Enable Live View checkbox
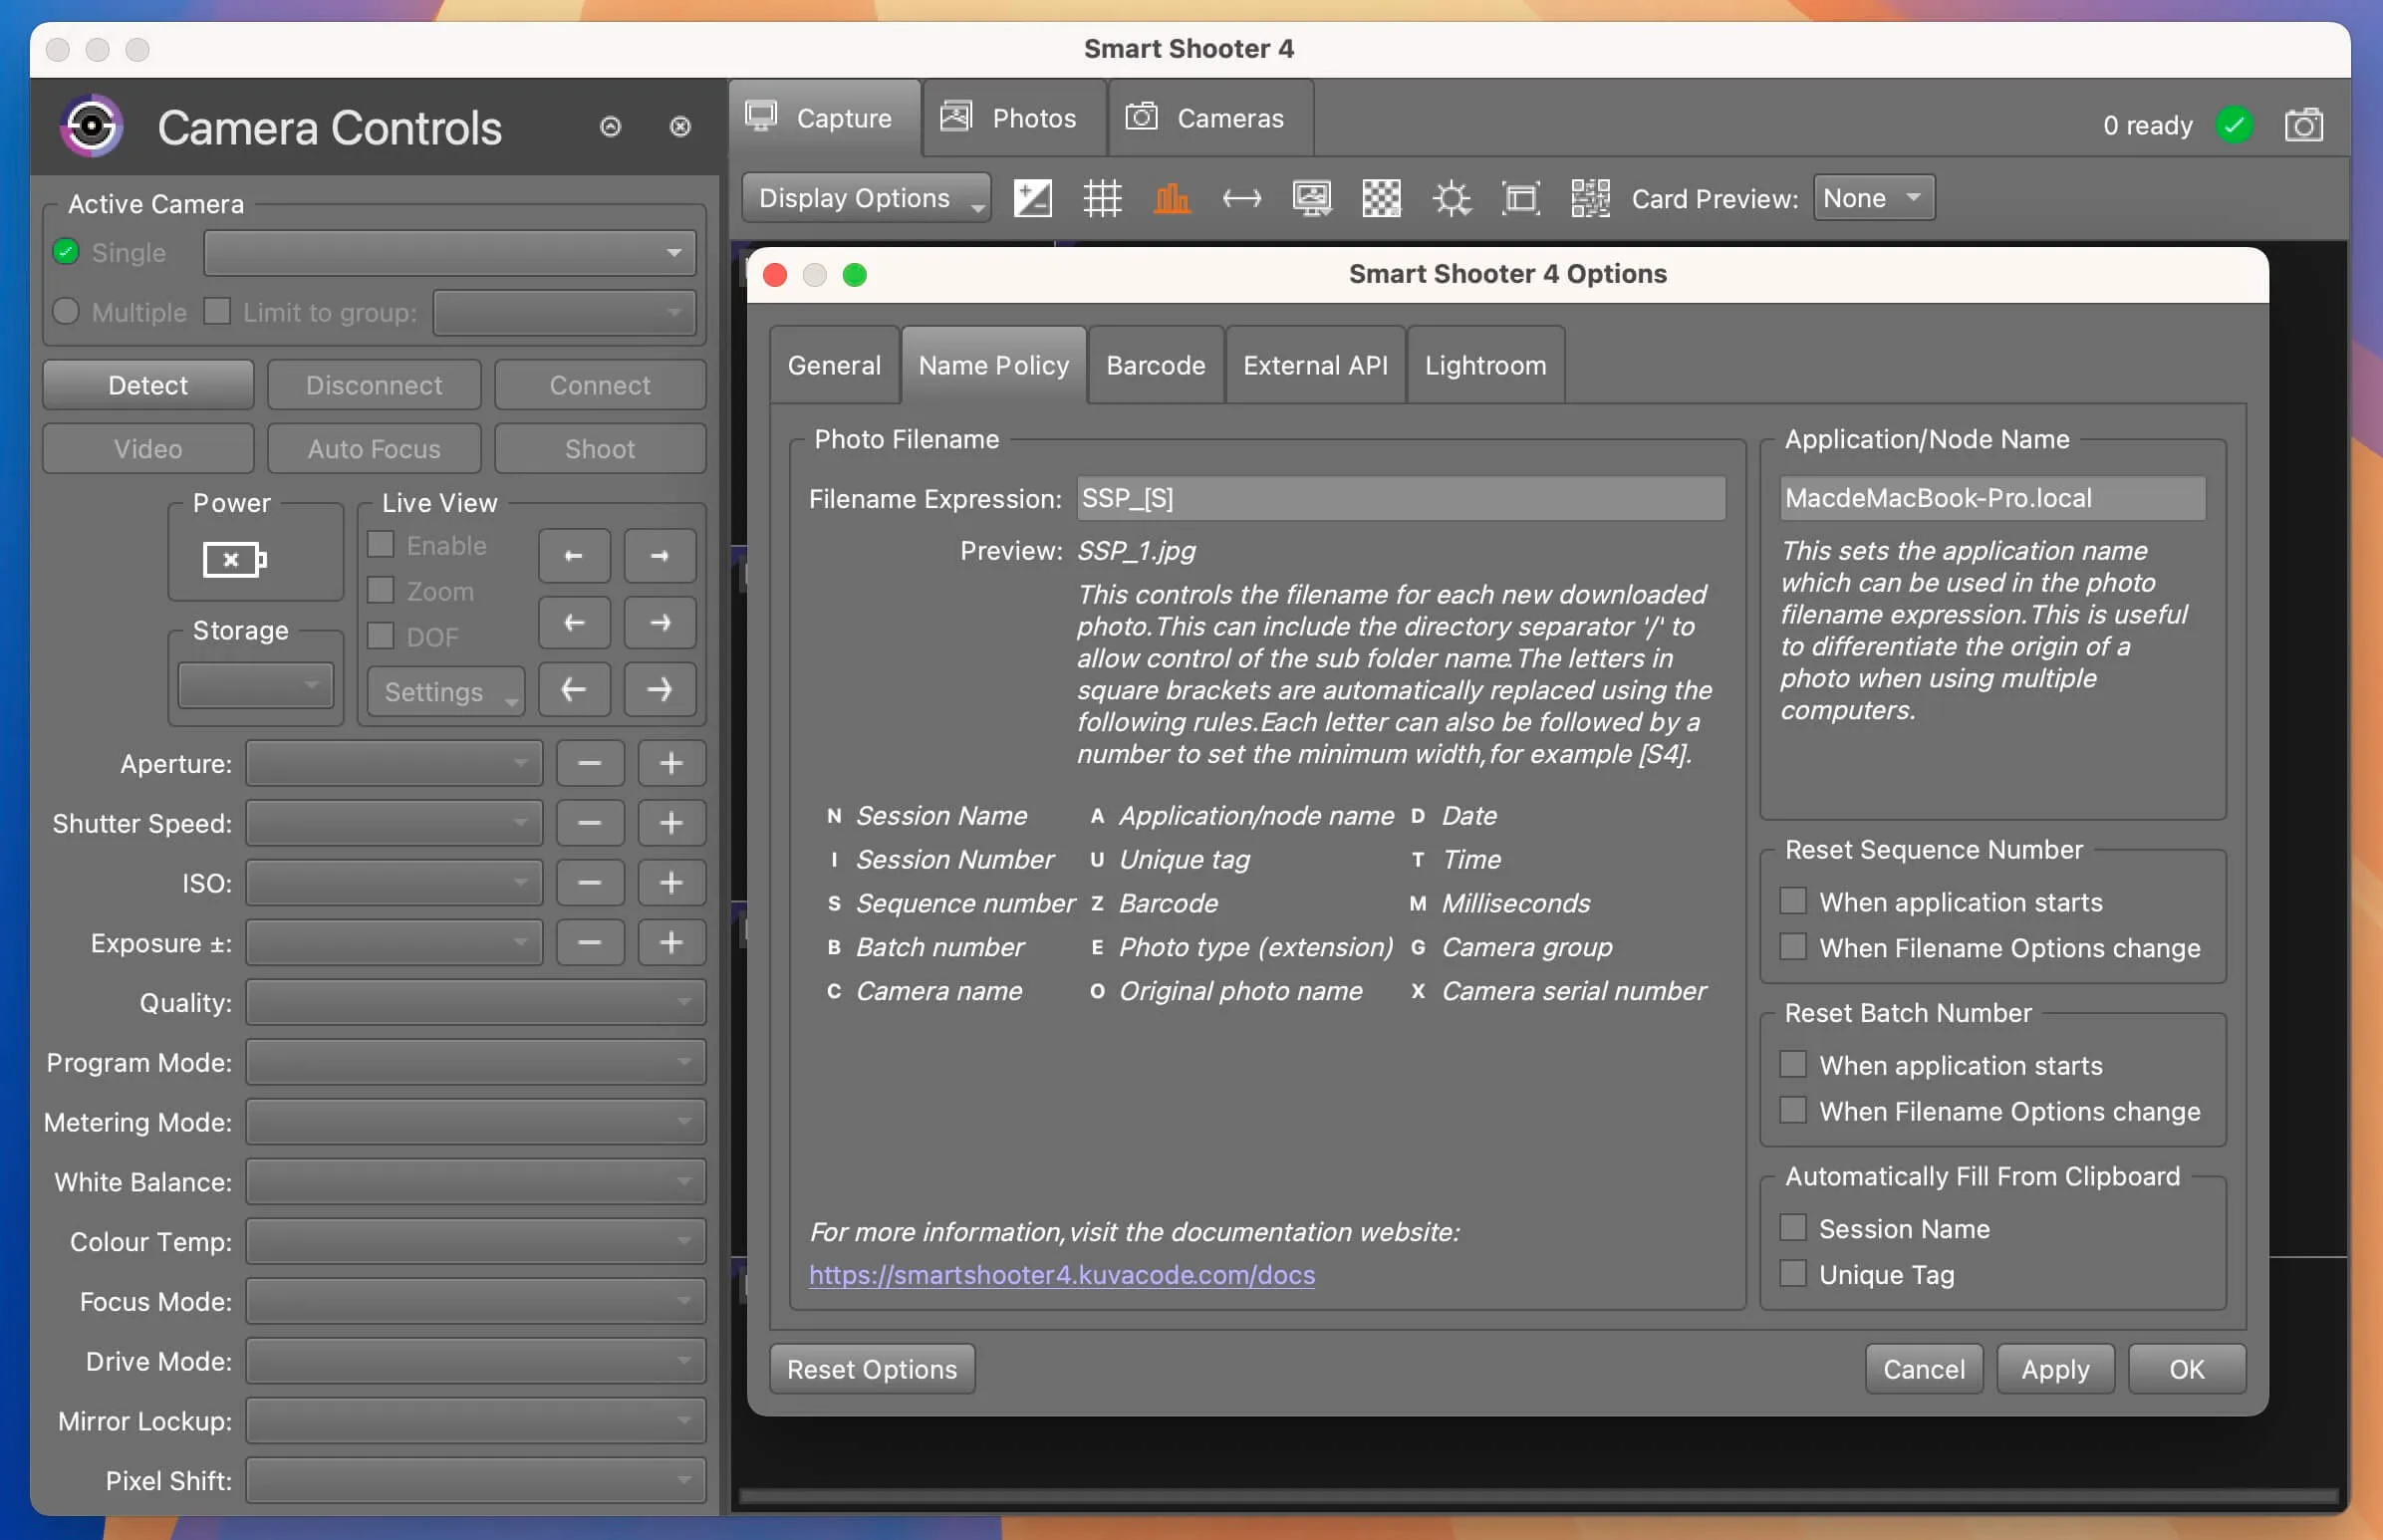 point(380,544)
